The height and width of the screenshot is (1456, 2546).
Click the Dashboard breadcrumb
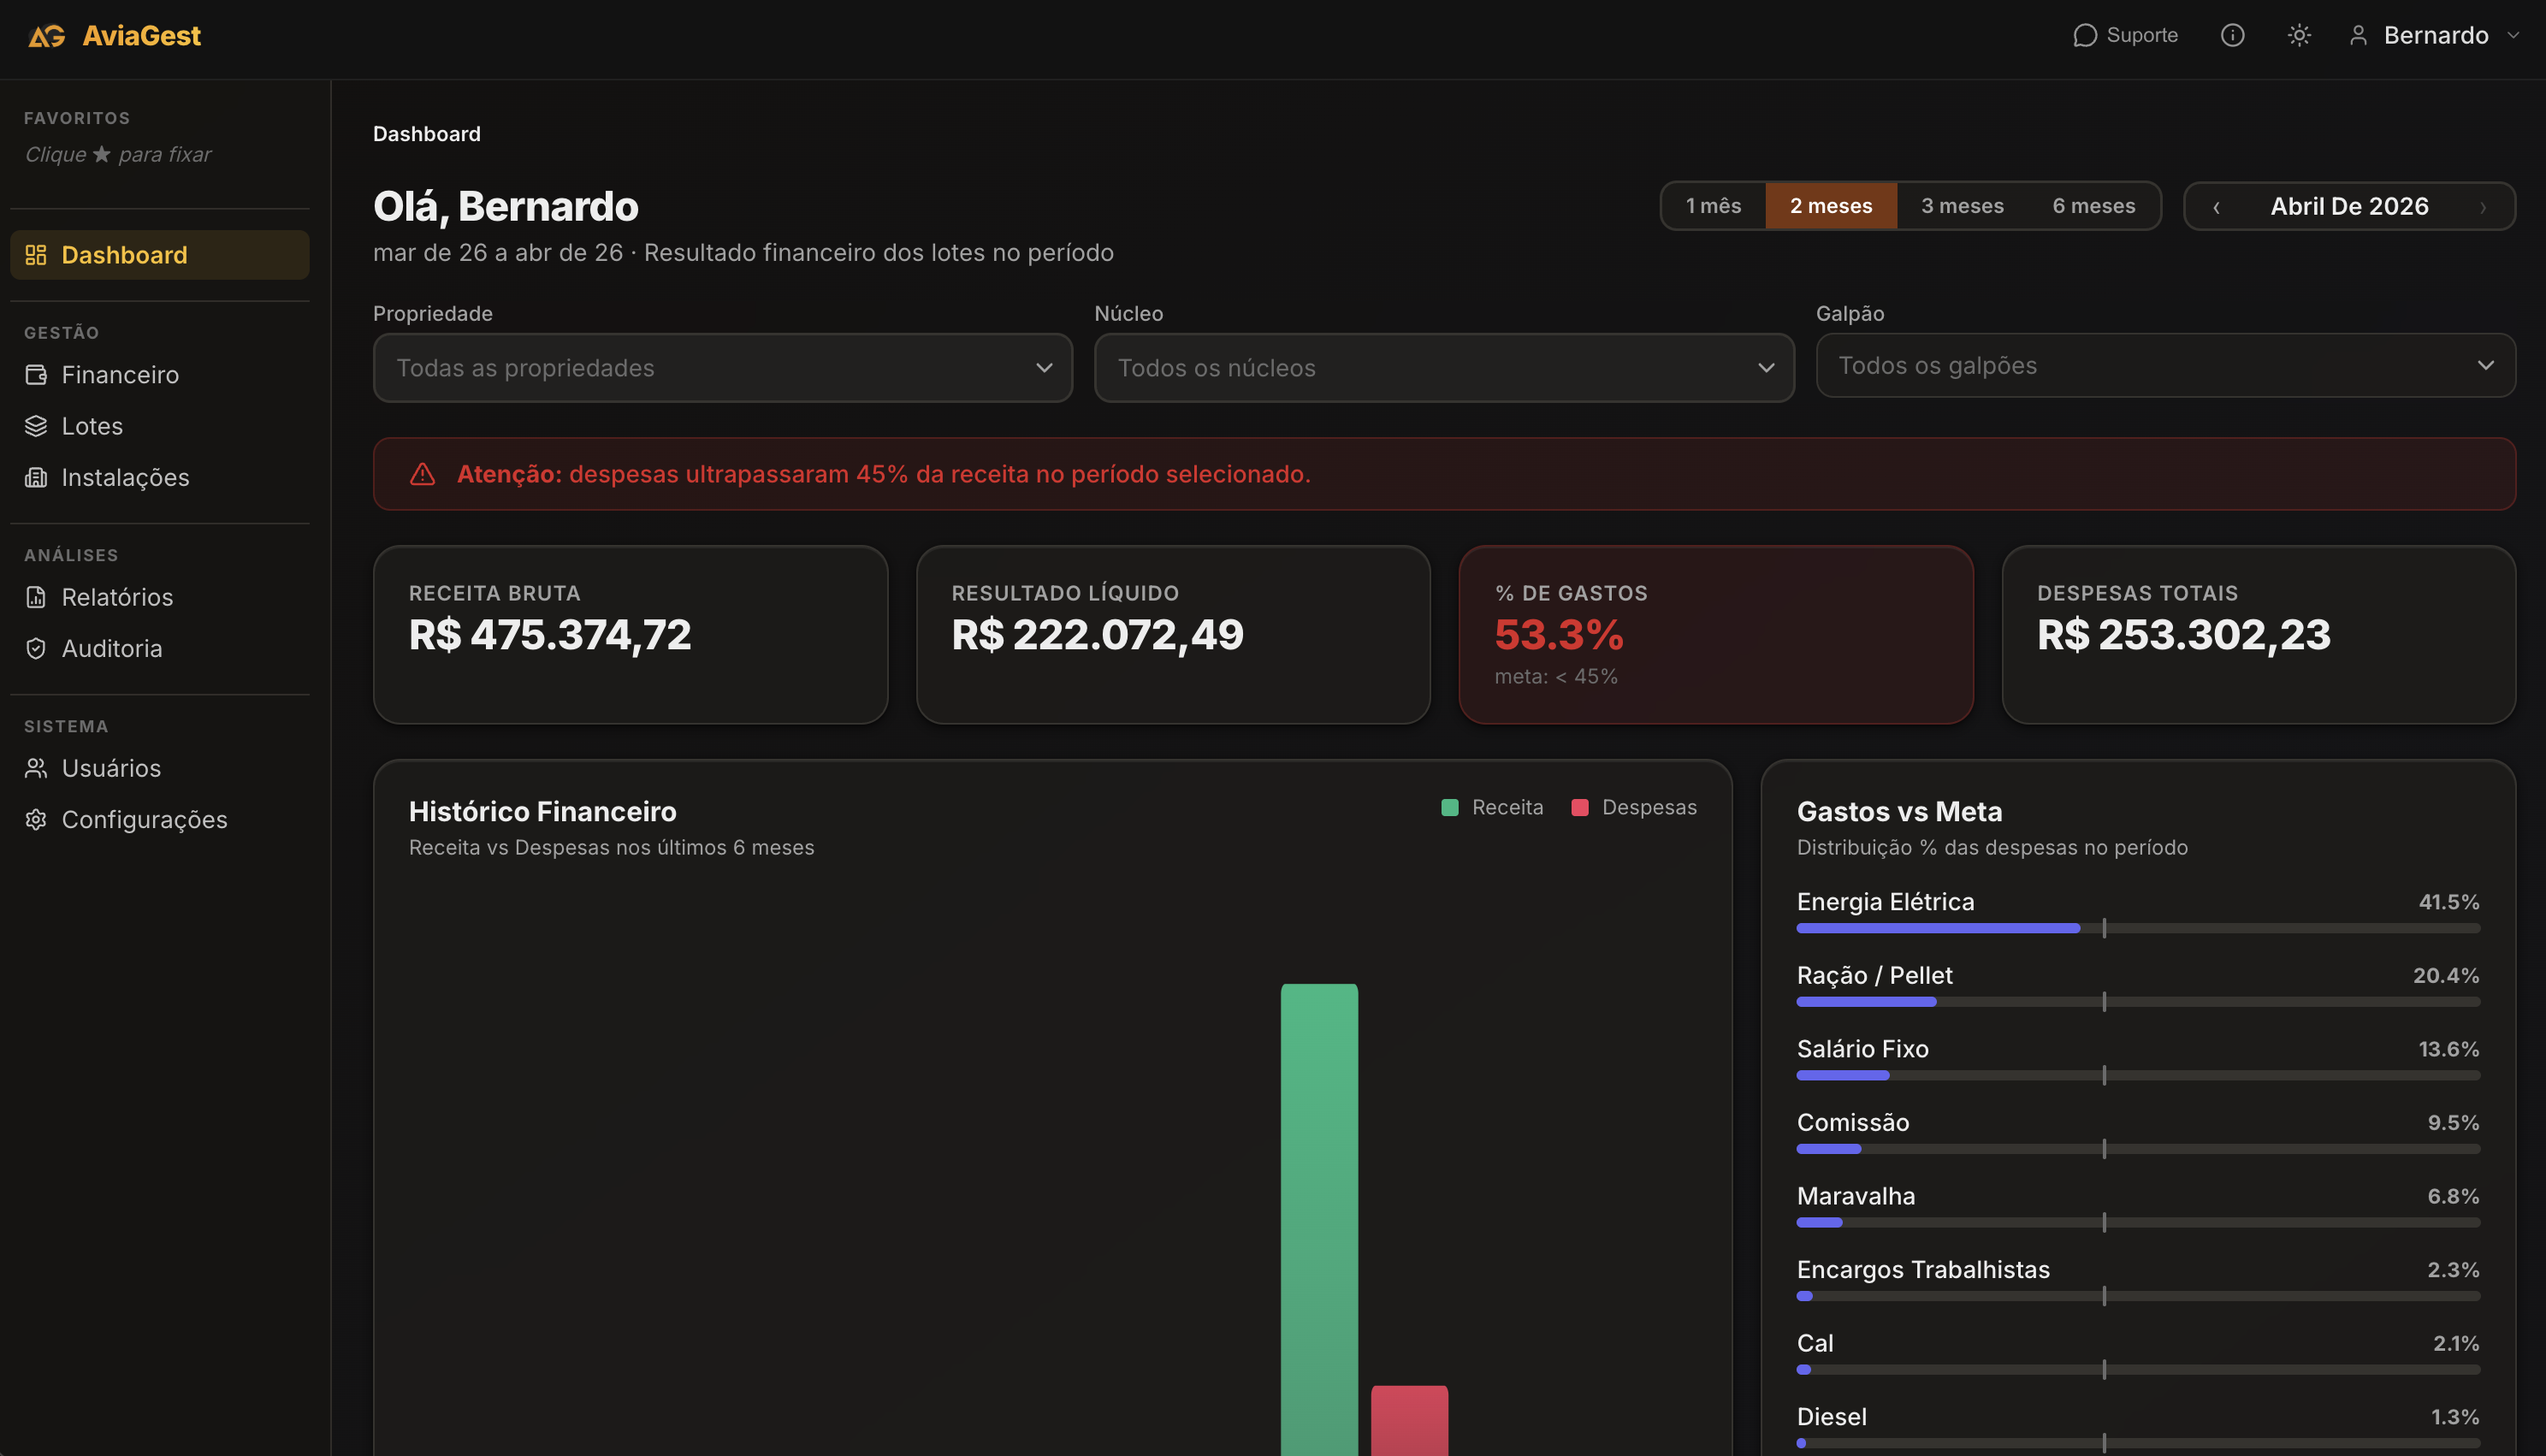[427, 134]
